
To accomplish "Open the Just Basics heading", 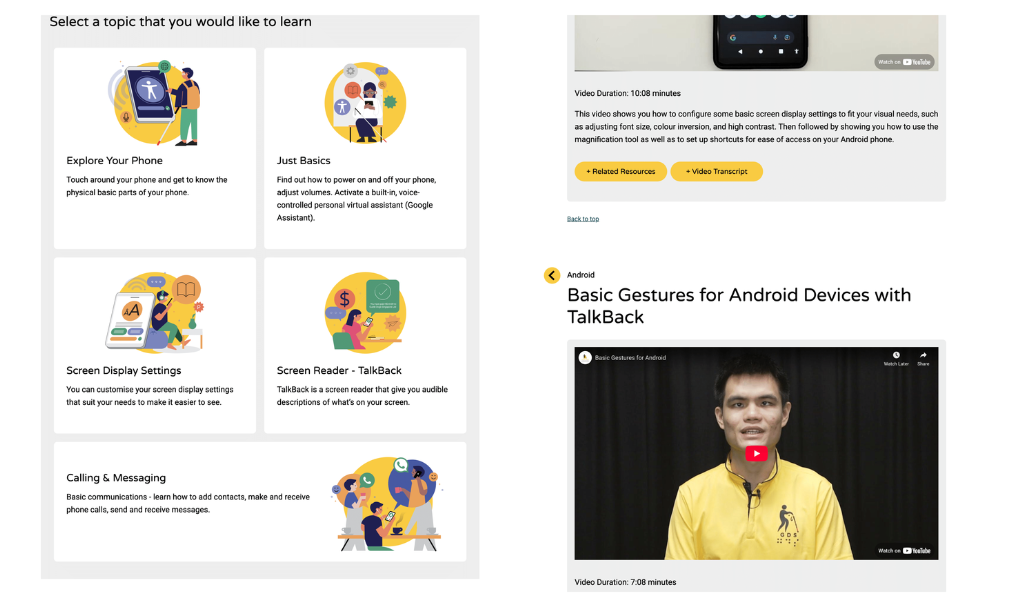I will pyautogui.click(x=304, y=161).
